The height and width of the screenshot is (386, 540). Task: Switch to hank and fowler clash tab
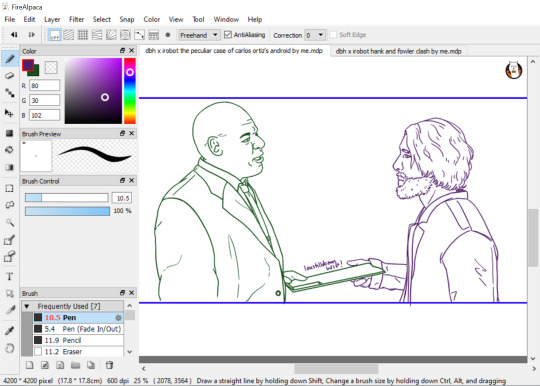pos(398,51)
